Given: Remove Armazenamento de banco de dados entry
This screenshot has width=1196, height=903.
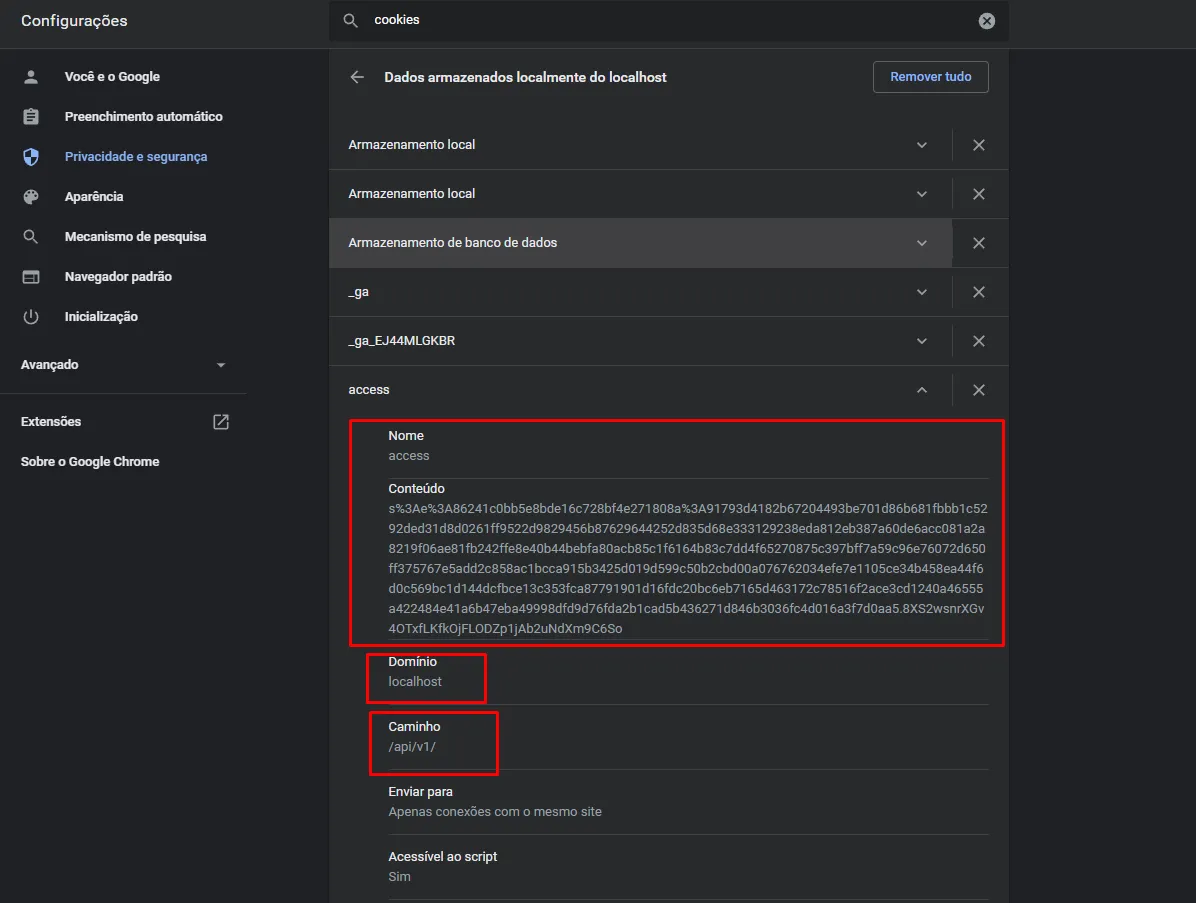Looking at the screenshot, I should (x=979, y=243).
